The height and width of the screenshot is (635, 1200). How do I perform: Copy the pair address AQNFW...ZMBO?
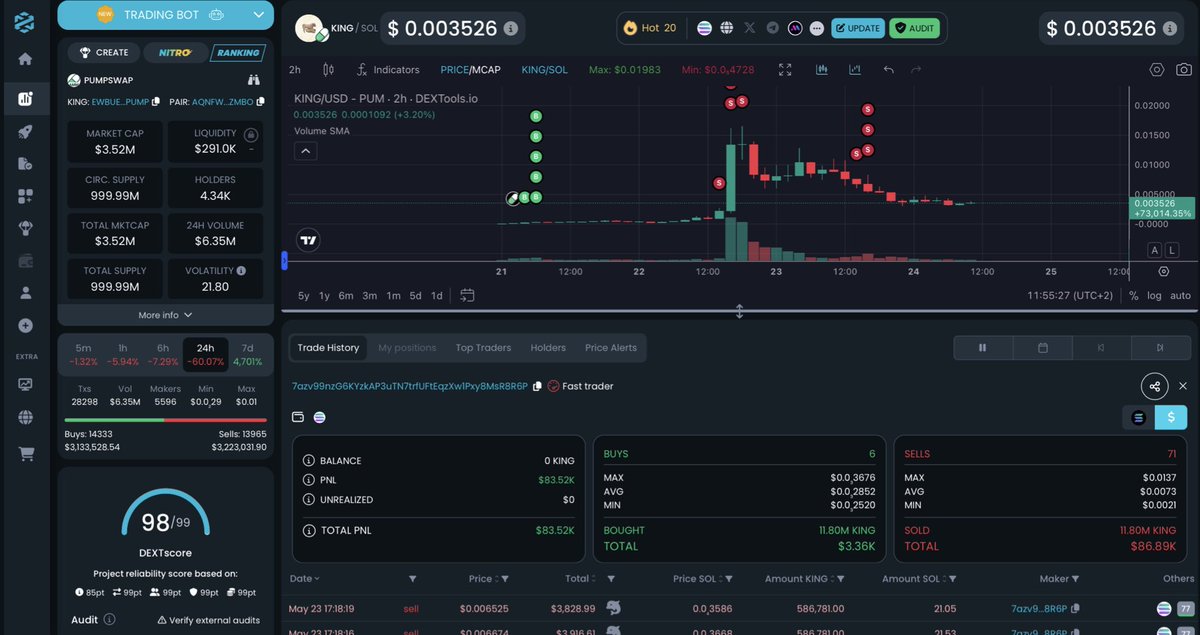(261, 101)
